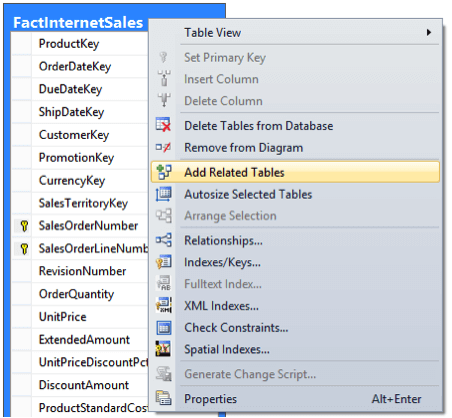Choose Set Primary Key
The height and width of the screenshot is (418, 452).
tap(295, 57)
